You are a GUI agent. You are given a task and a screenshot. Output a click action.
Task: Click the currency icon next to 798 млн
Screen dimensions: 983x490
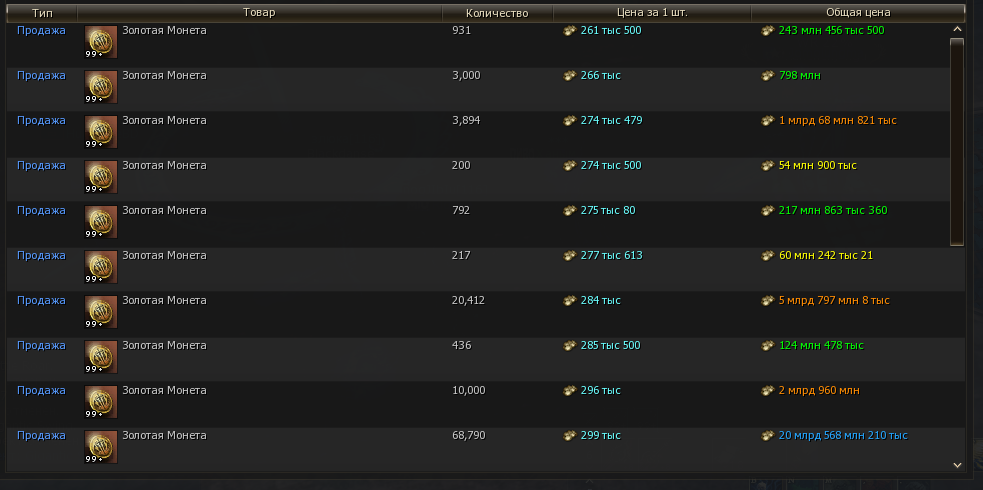click(769, 76)
